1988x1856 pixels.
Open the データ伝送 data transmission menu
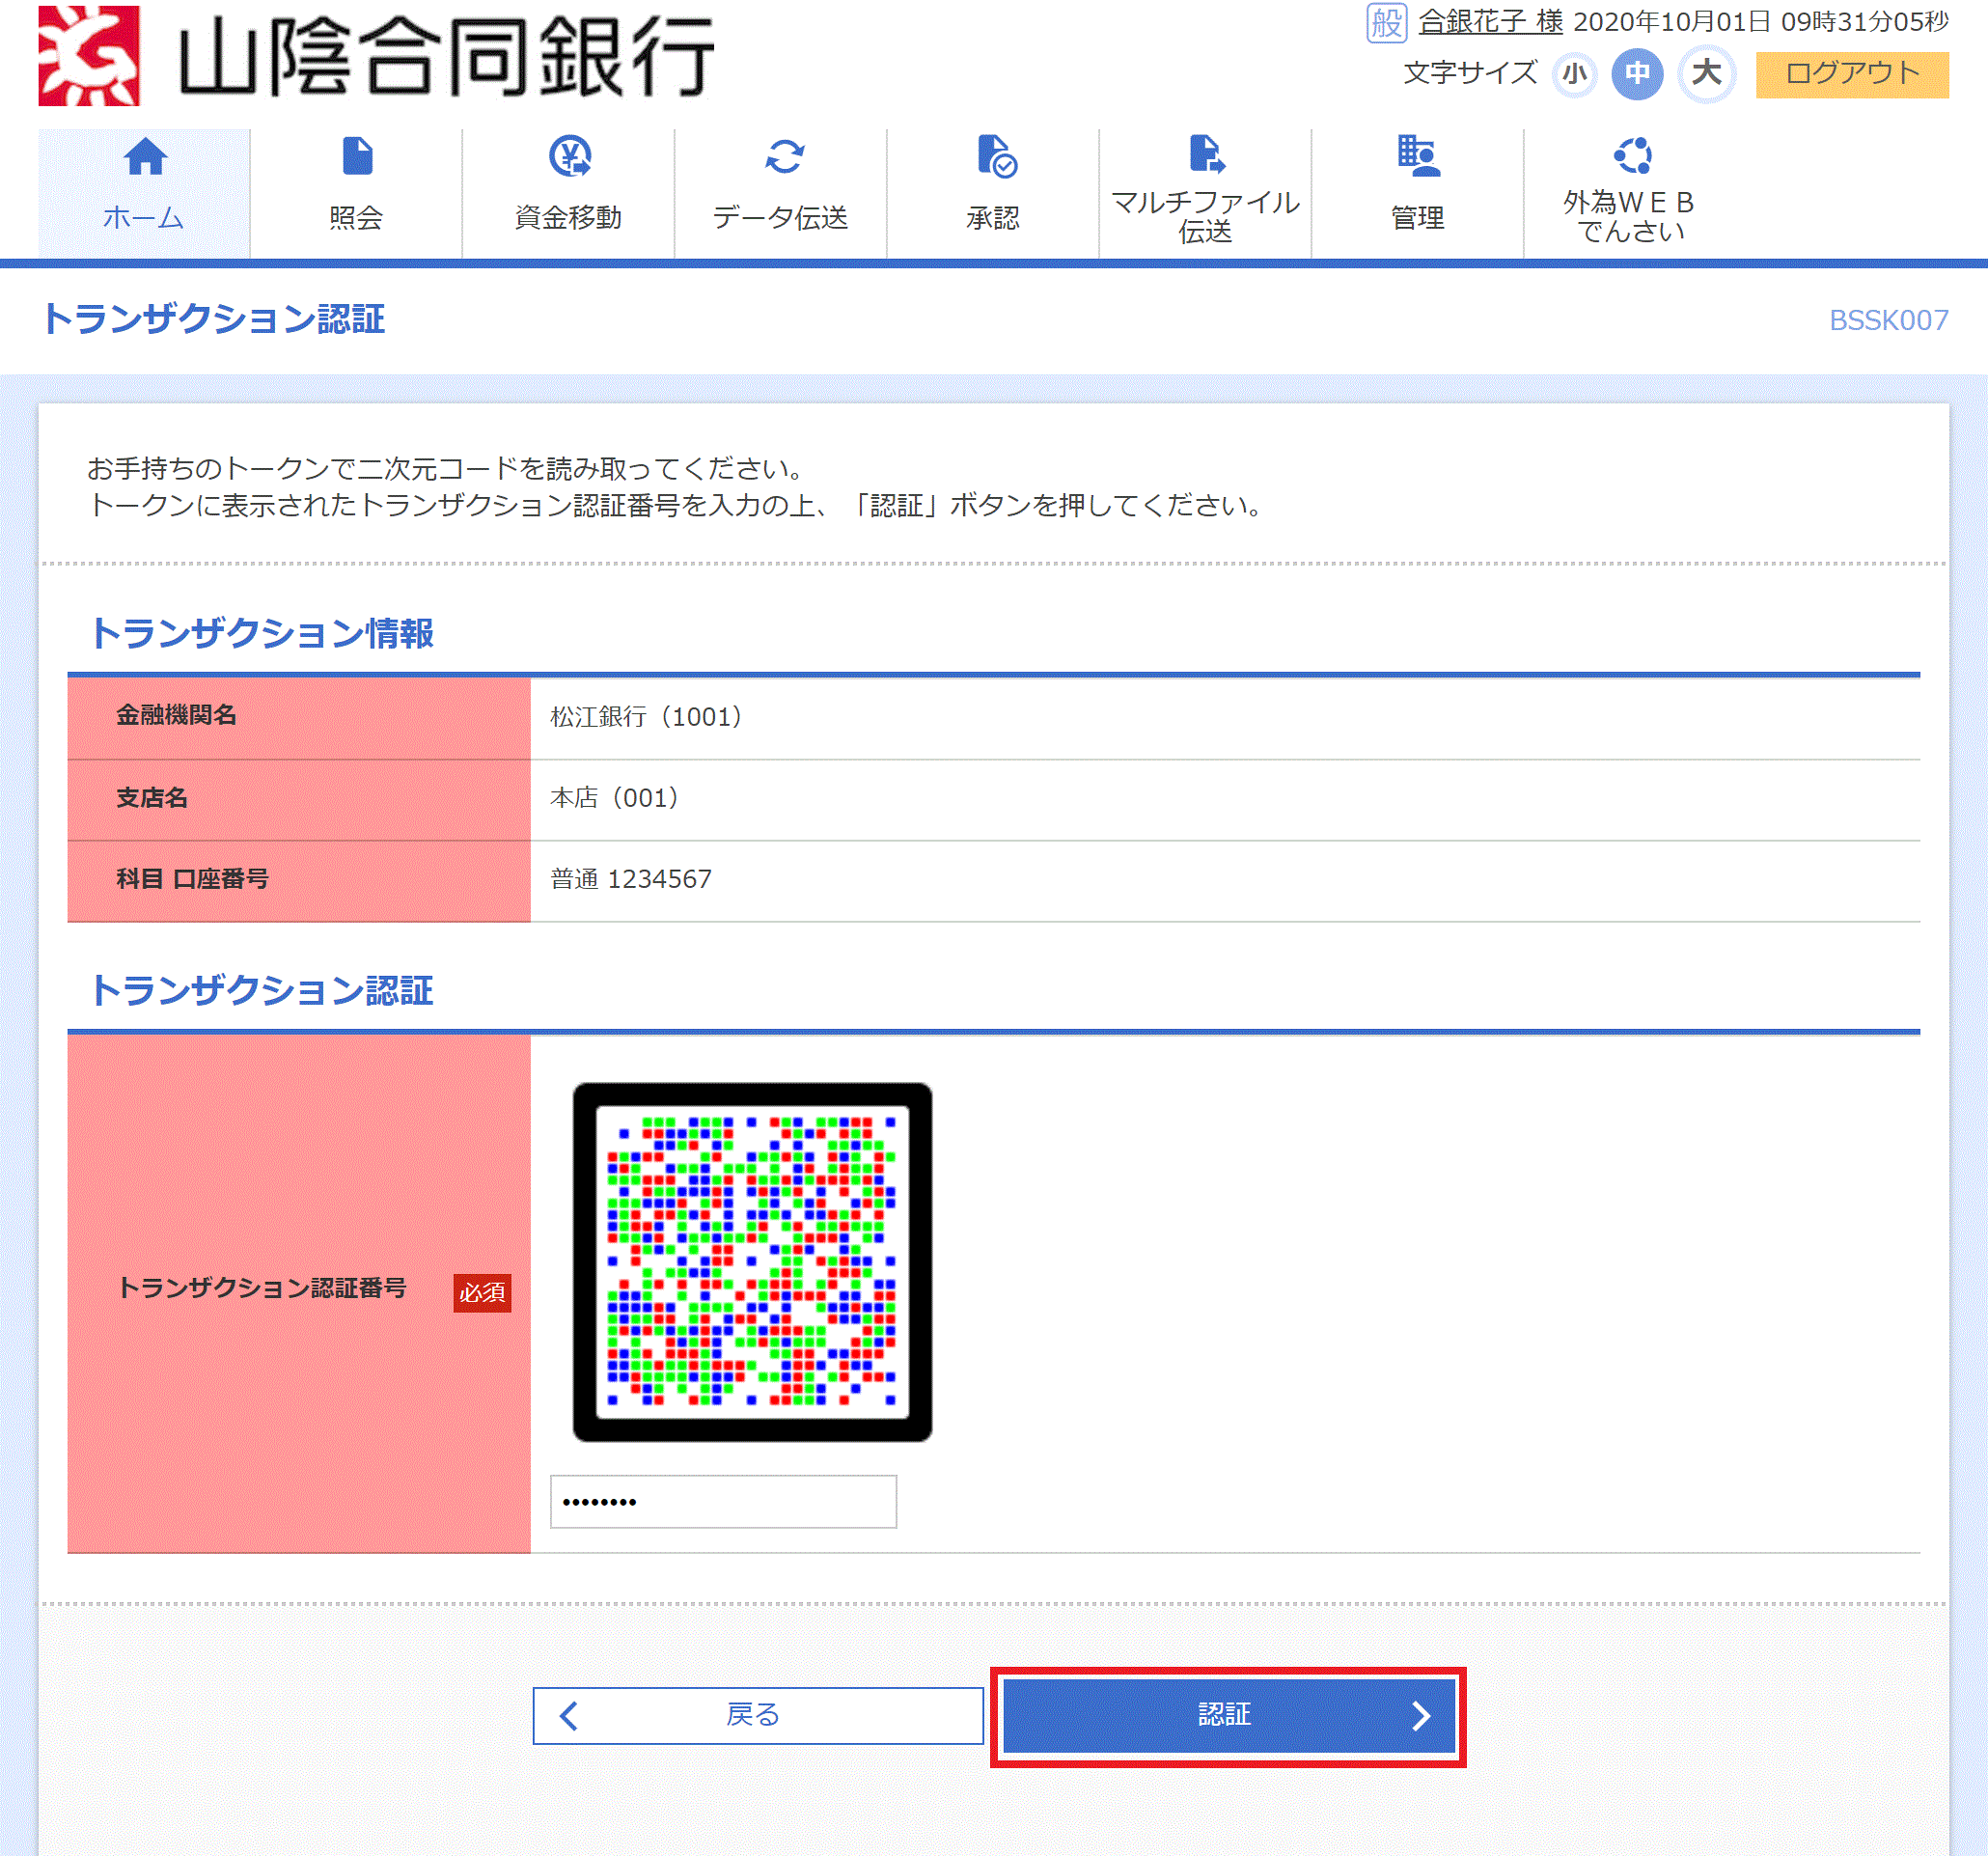click(781, 193)
